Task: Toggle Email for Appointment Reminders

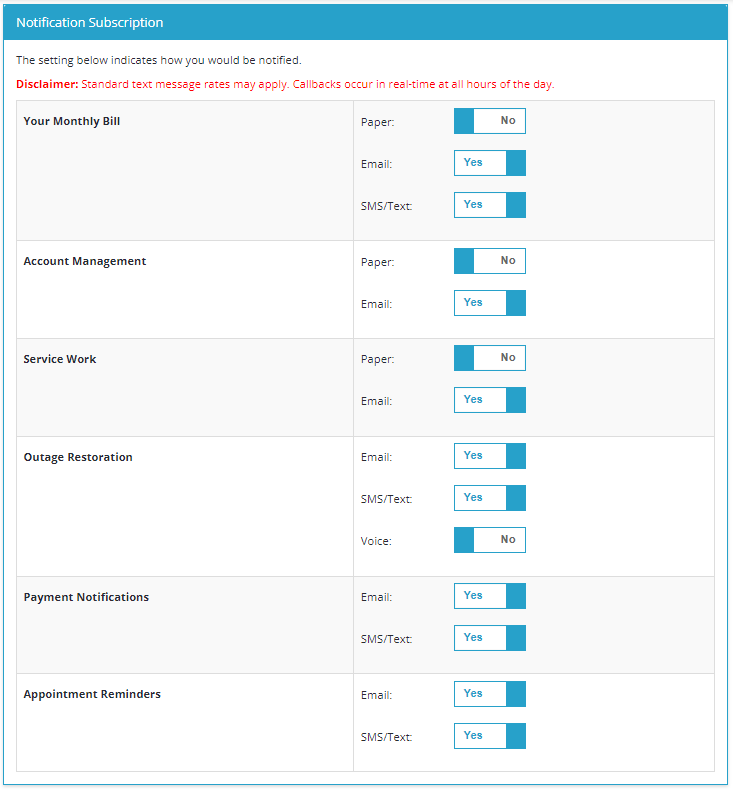Action: click(489, 694)
